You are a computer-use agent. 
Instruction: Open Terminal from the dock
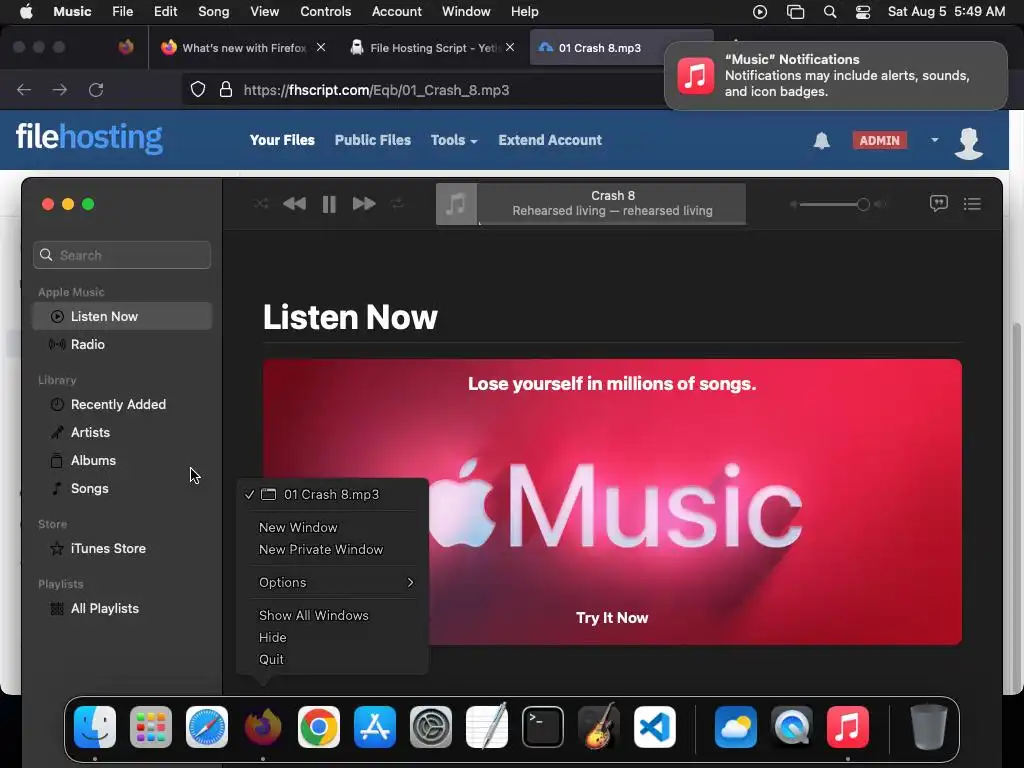pos(543,727)
